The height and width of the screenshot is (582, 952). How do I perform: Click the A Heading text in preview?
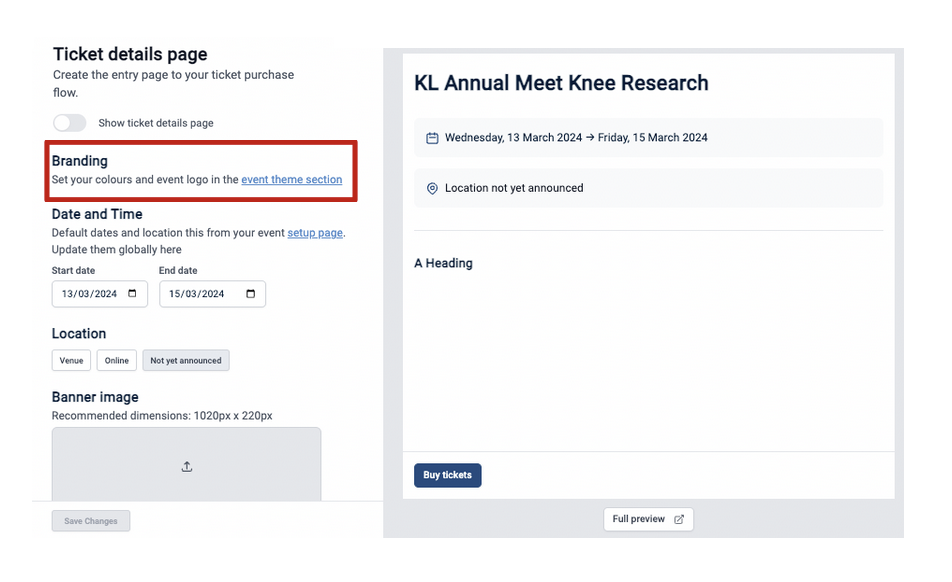[443, 263]
